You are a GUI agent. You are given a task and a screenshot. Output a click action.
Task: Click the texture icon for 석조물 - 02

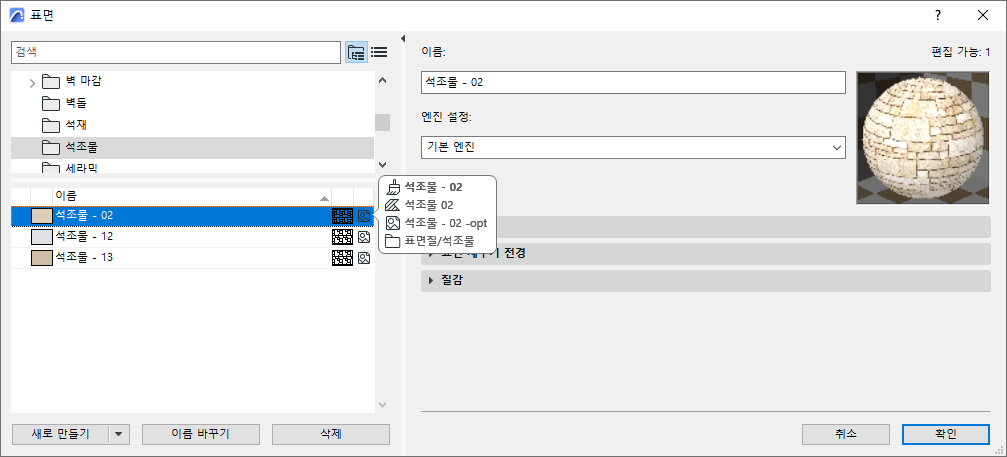tap(363, 216)
